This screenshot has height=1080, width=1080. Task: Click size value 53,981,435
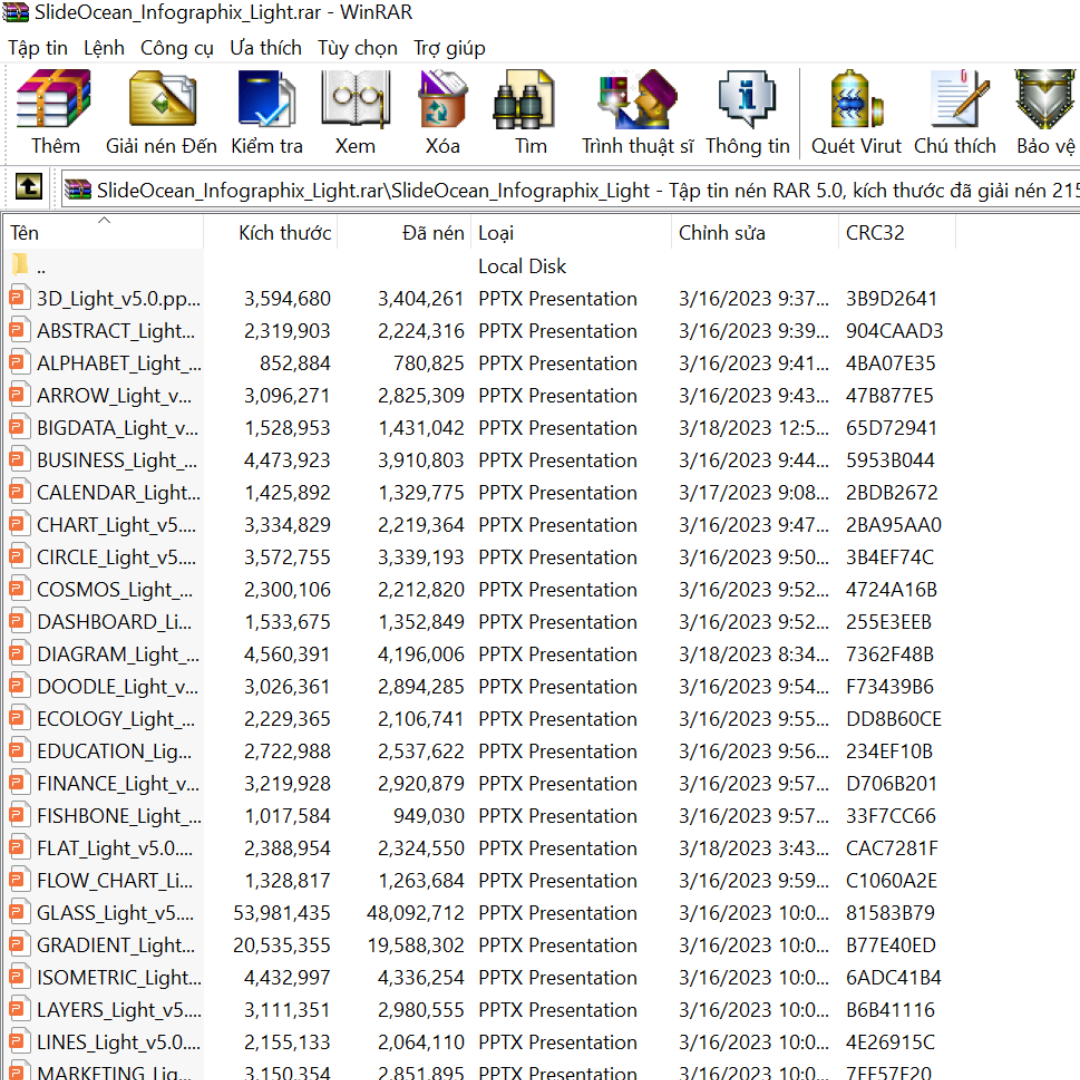click(282, 913)
